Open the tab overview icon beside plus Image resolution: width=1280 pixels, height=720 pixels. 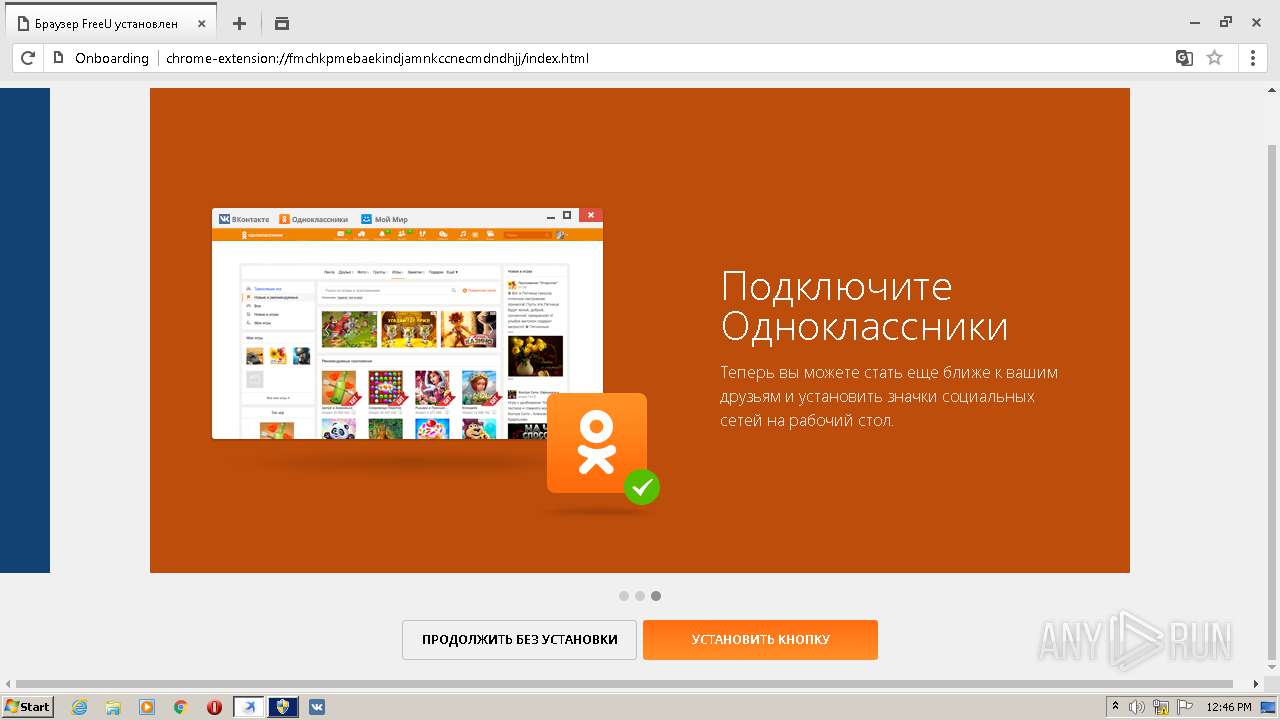(281, 23)
